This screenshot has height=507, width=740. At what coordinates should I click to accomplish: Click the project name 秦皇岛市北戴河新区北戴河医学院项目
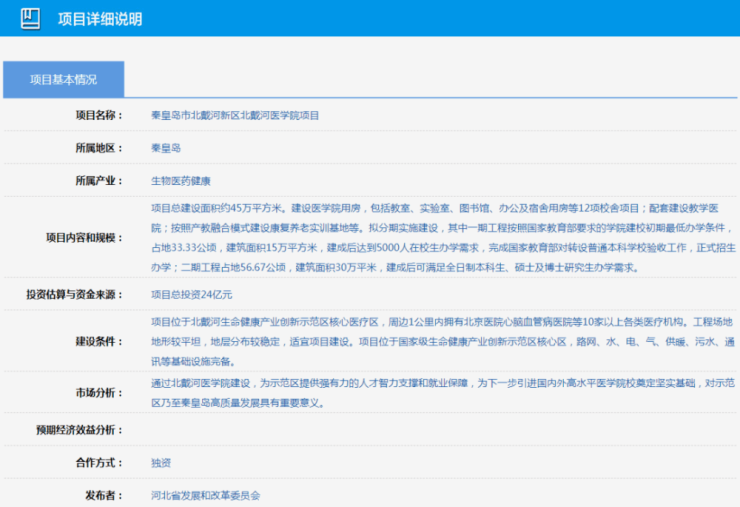234,115
